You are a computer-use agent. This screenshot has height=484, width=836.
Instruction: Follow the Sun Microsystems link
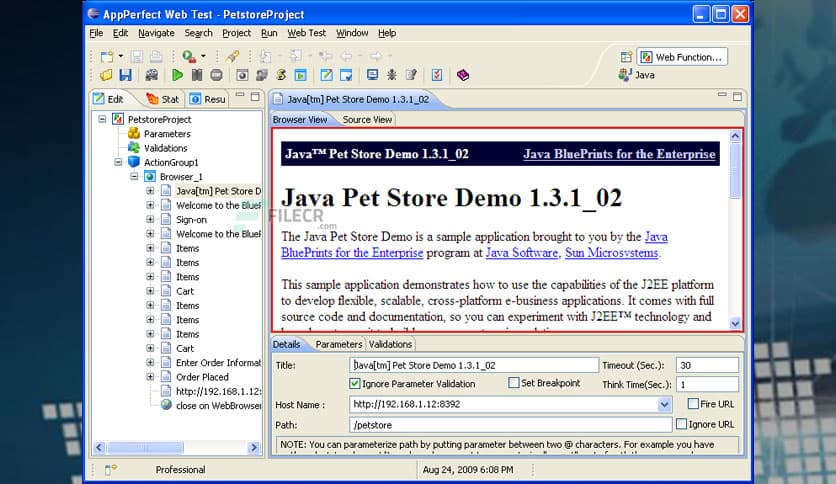tap(612, 253)
